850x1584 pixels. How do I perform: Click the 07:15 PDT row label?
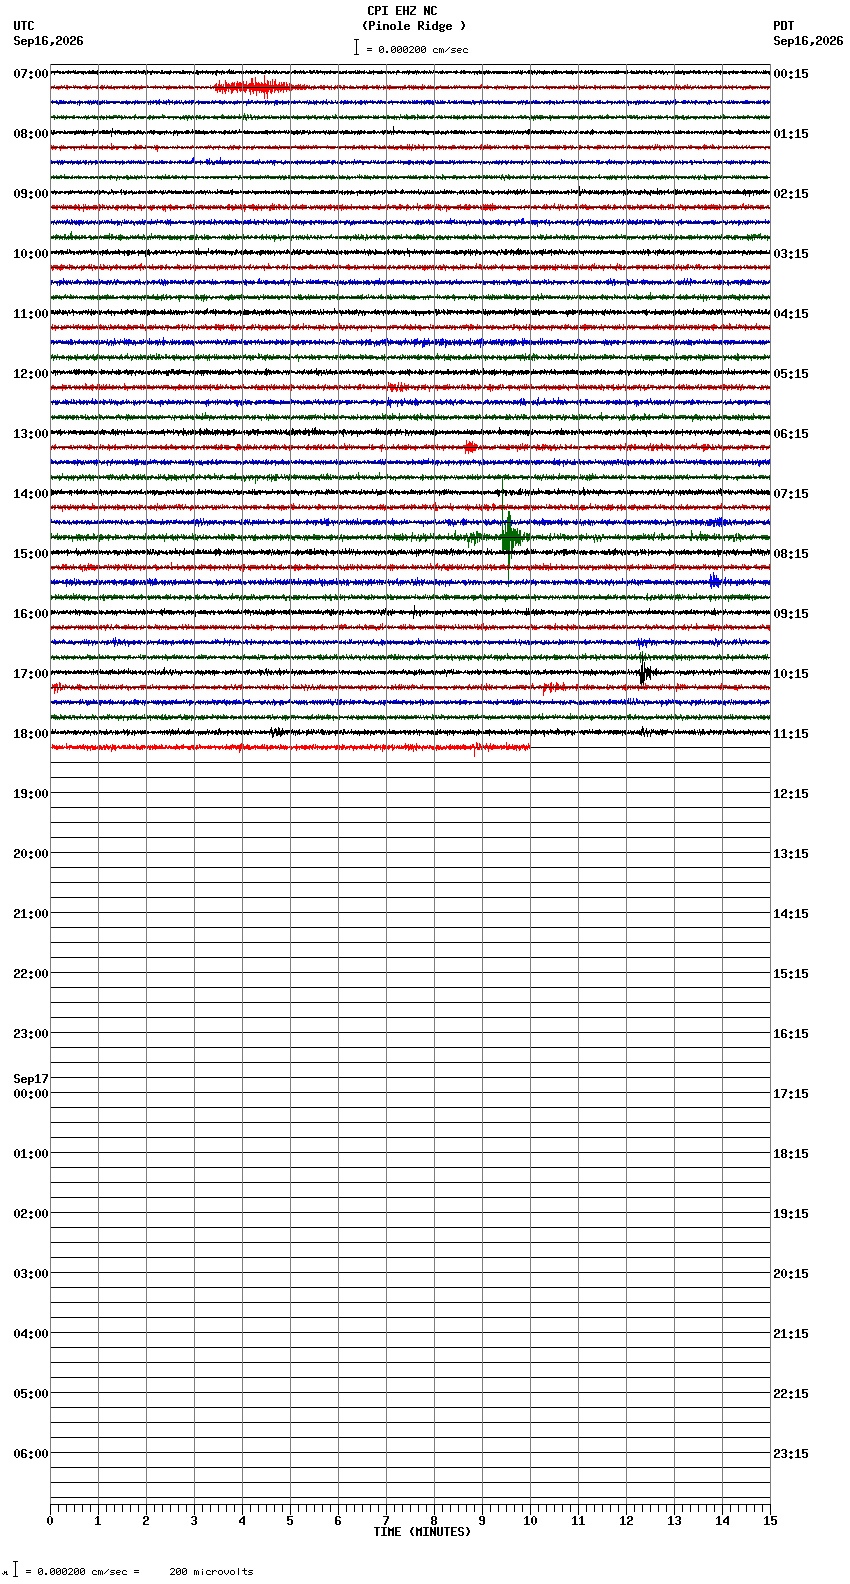coord(791,494)
